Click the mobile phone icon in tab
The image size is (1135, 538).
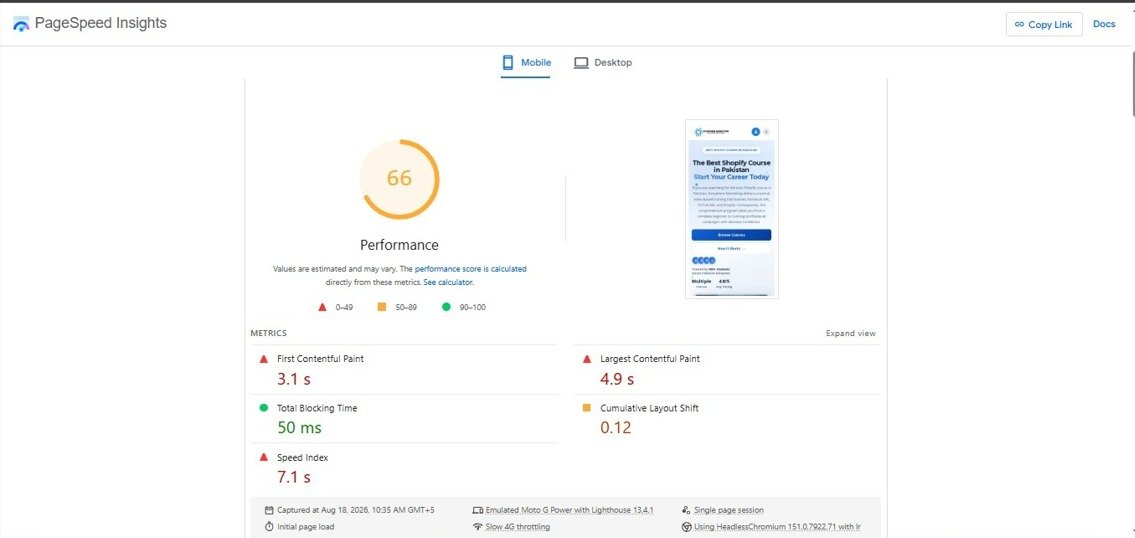click(x=508, y=62)
